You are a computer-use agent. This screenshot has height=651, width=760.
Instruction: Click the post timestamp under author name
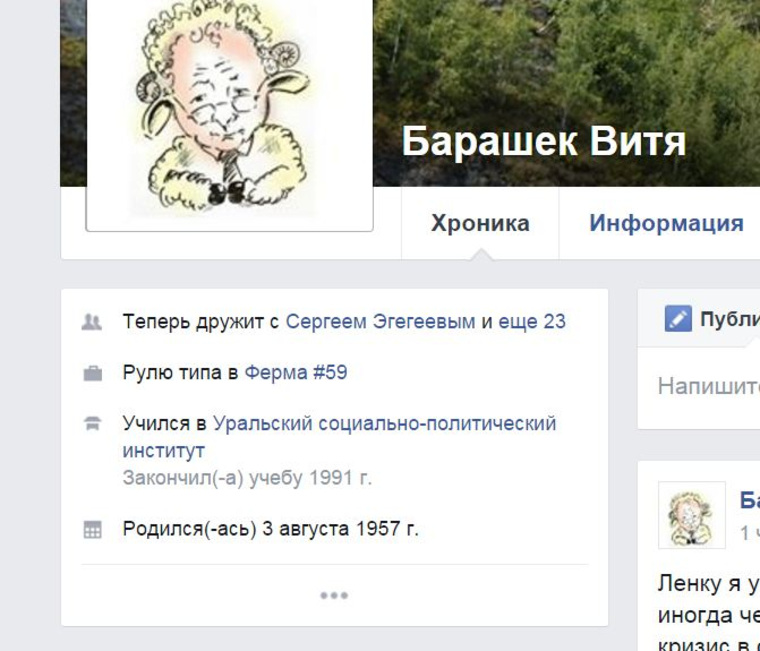pyautogui.click(x=749, y=533)
